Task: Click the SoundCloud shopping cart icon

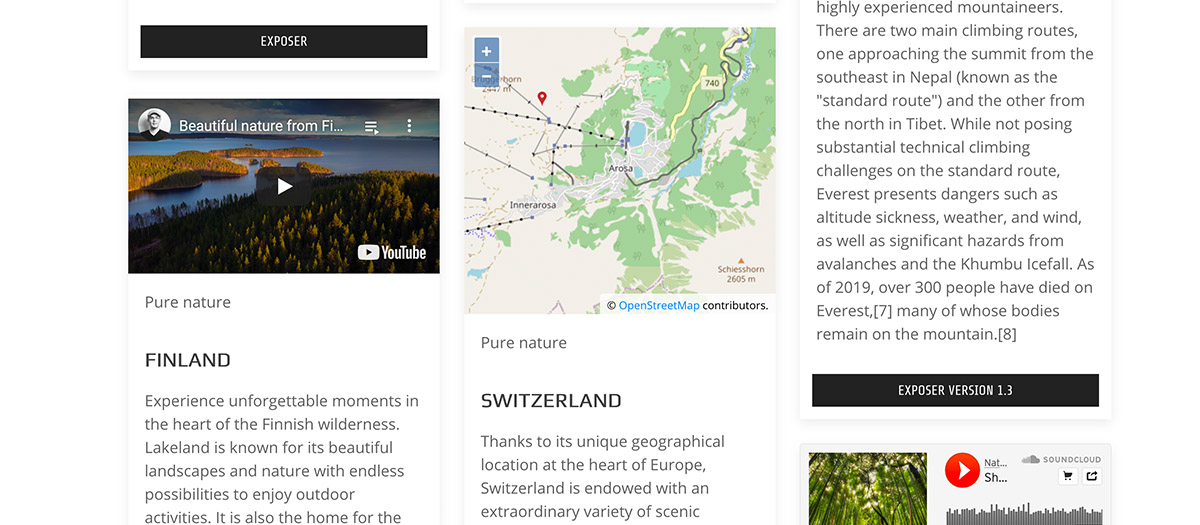Action: 1068,477
